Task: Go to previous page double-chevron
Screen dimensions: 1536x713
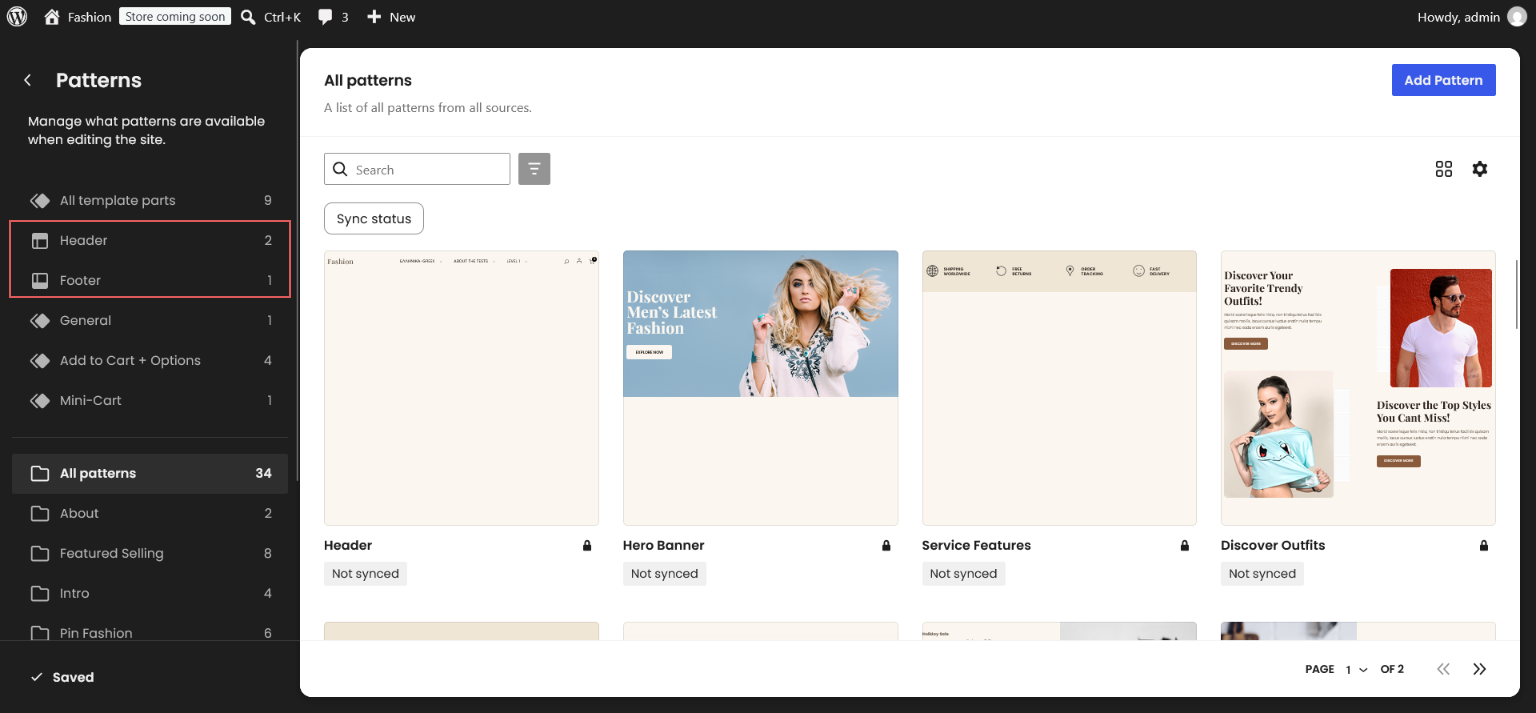Action: 1443,669
